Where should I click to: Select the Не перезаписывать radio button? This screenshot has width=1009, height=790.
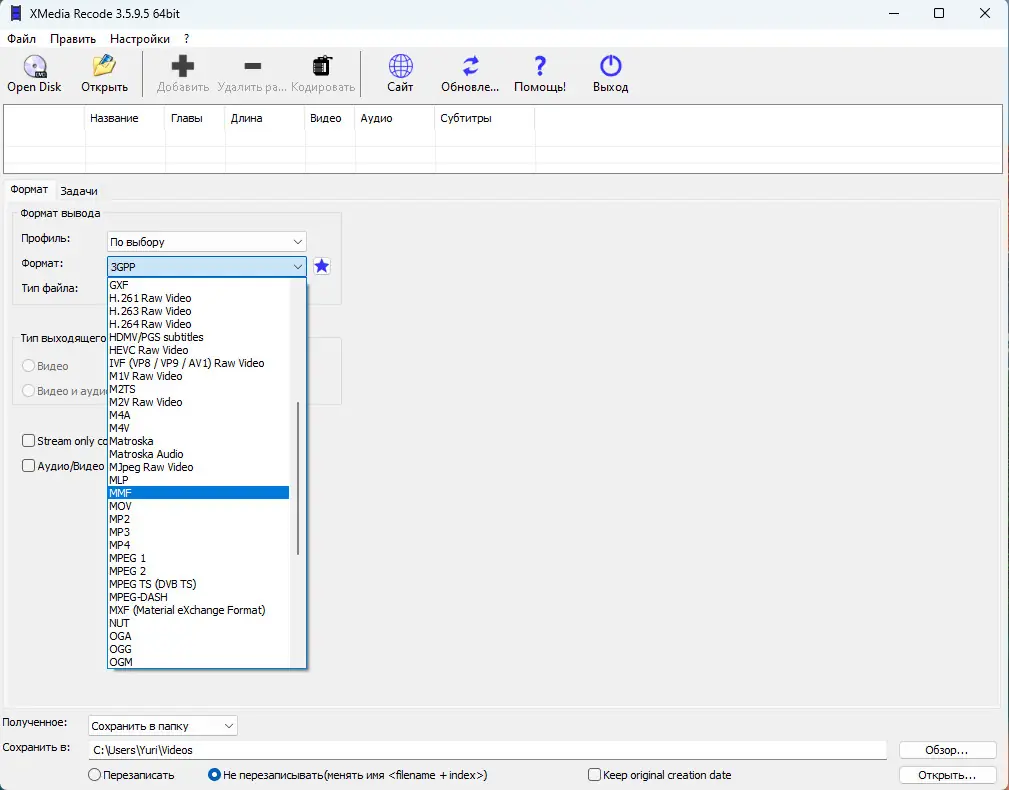coord(214,775)
